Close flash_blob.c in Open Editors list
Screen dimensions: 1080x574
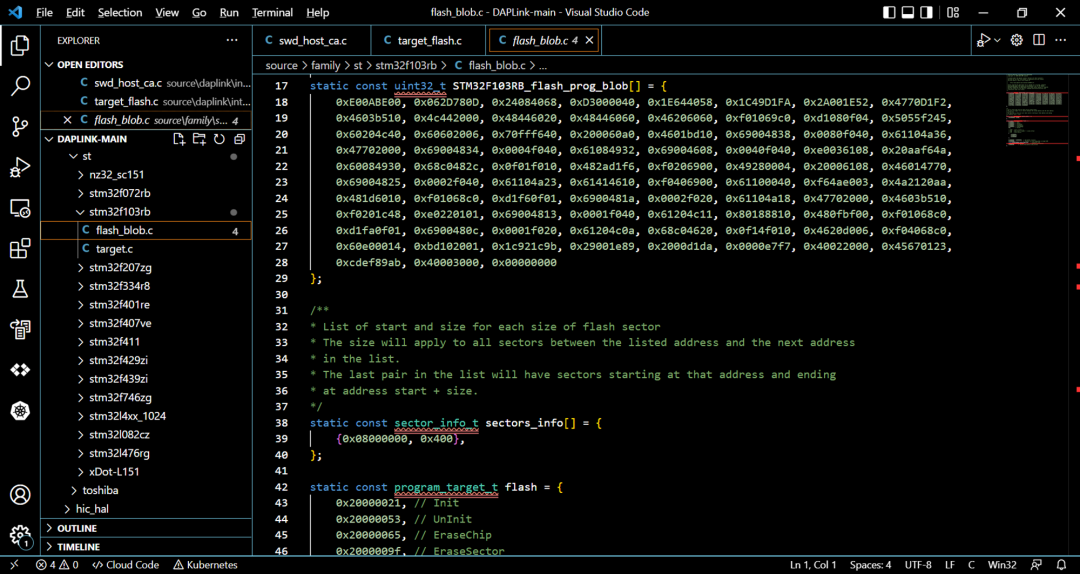tap(68, 120)
